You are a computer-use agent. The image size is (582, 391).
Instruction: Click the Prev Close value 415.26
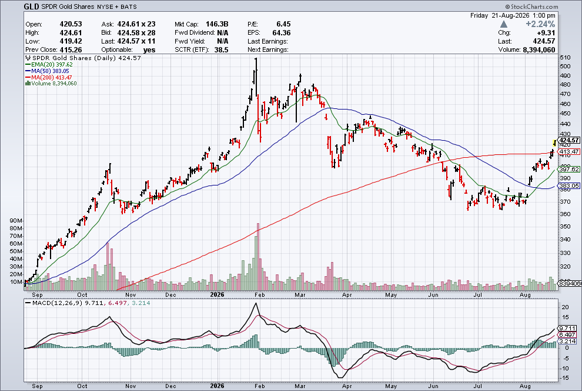click(71, 50)
